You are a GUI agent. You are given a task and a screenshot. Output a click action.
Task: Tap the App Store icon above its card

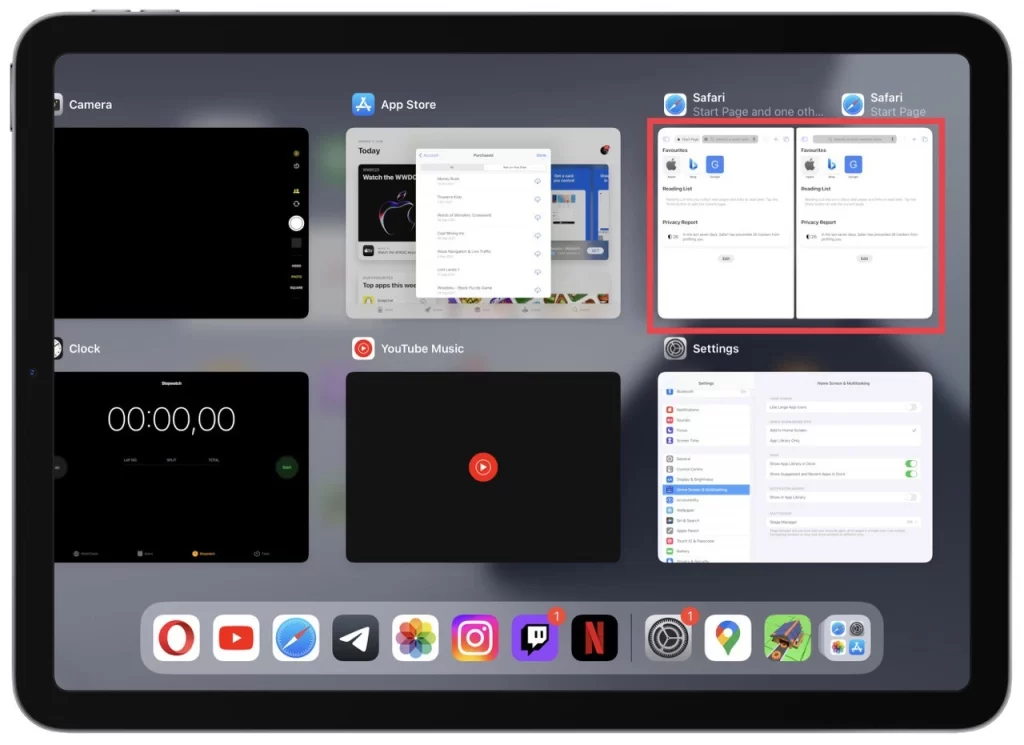363,104
